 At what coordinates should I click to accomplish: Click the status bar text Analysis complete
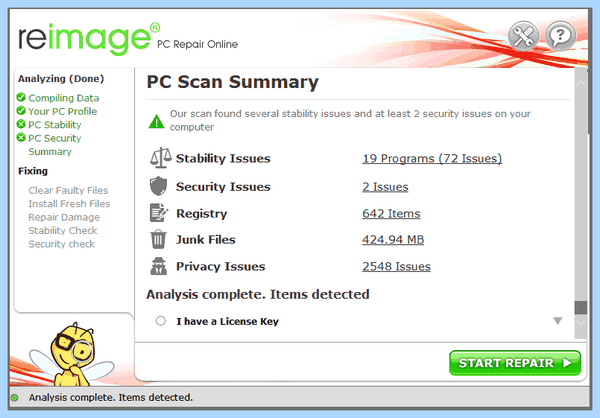pos(111,398)
